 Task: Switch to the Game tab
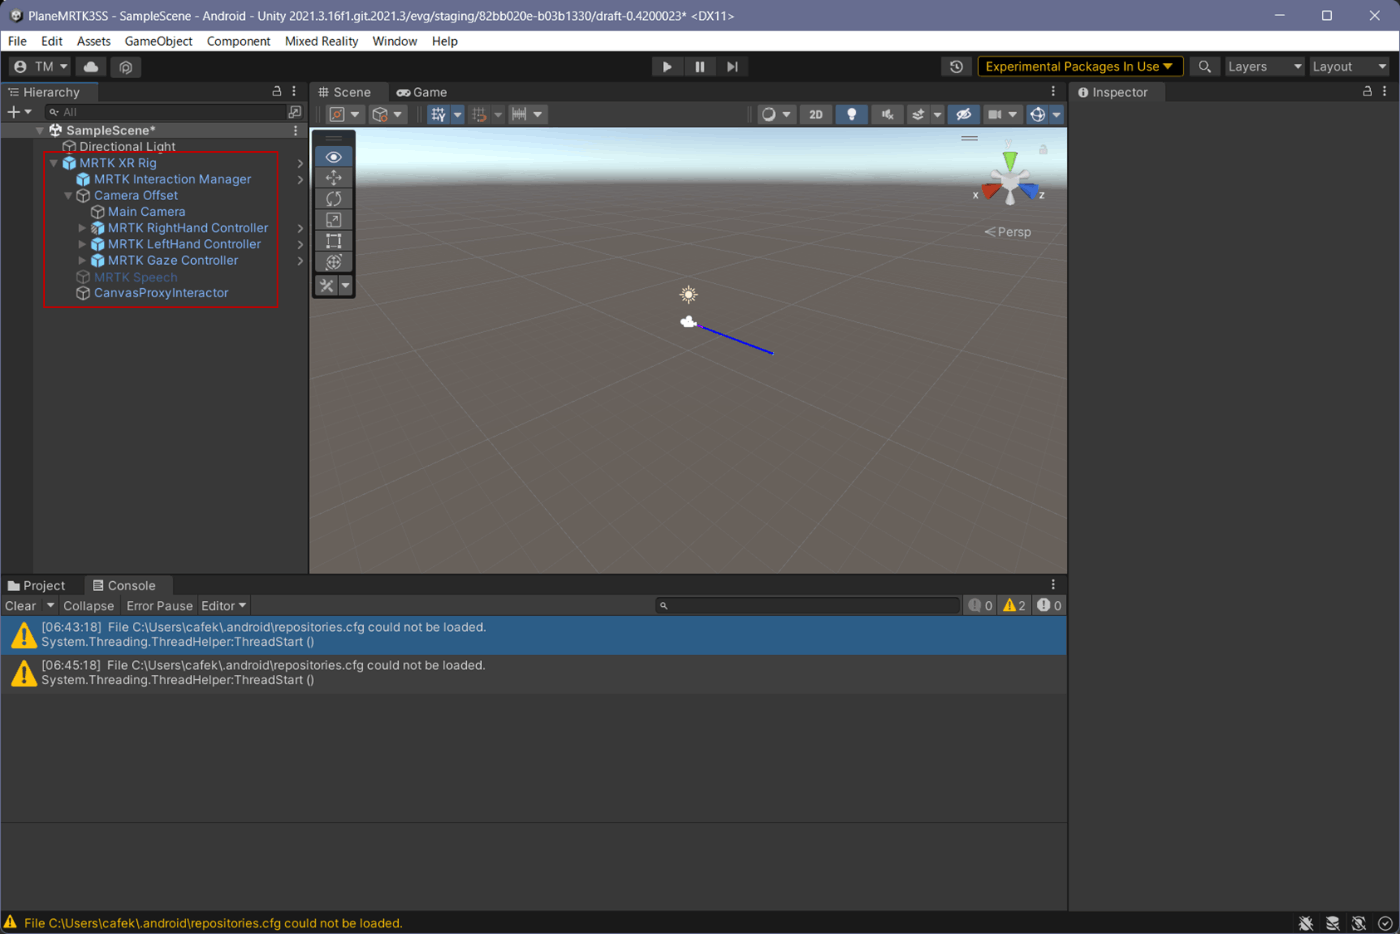pyautogui.click(x=422, y=92)
